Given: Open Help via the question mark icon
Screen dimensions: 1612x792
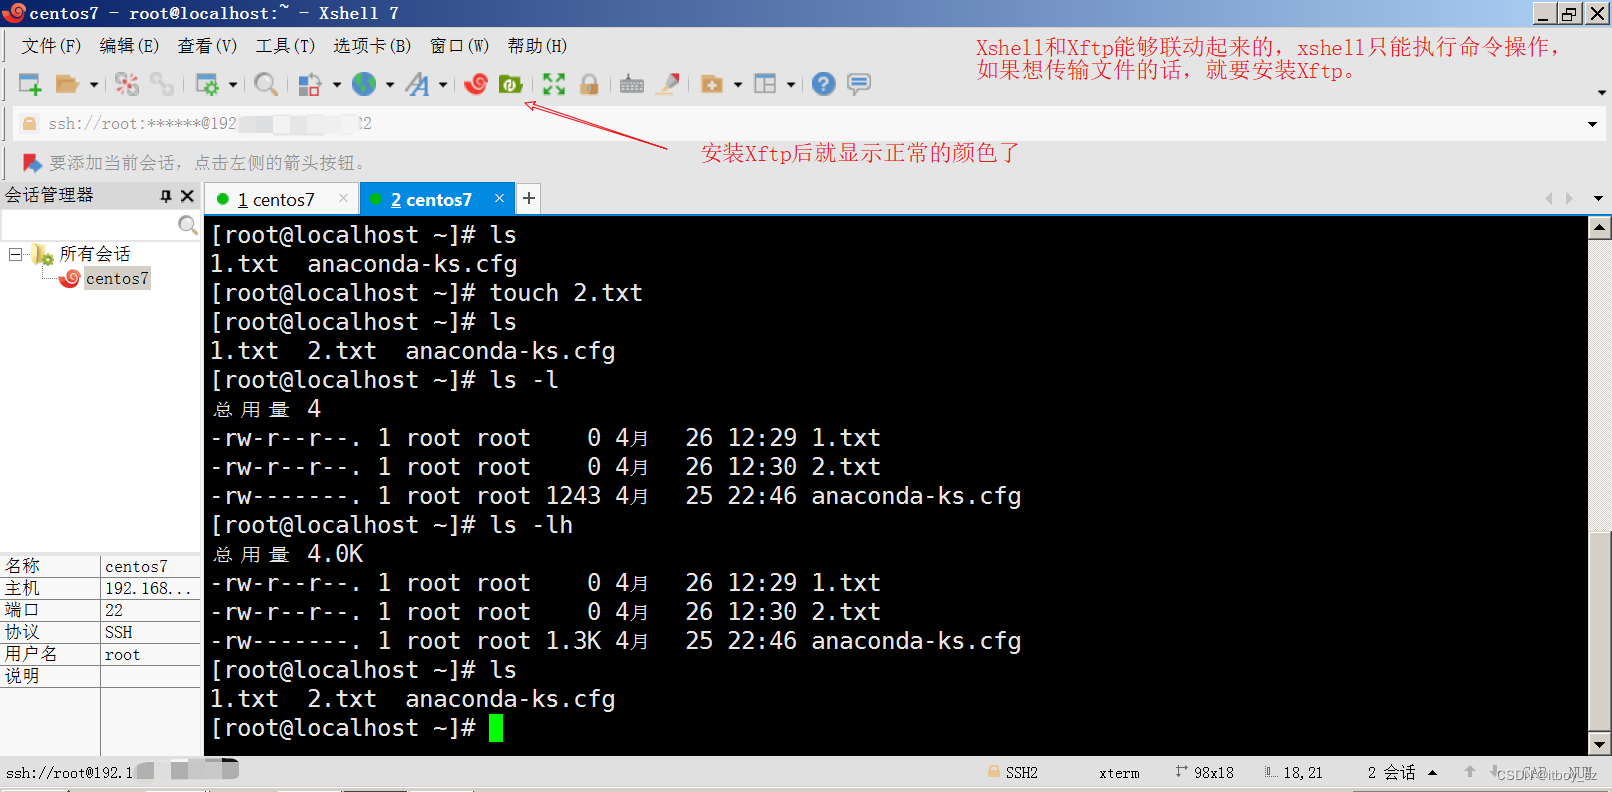Looking at the screenshot, I should pos(823,84).
